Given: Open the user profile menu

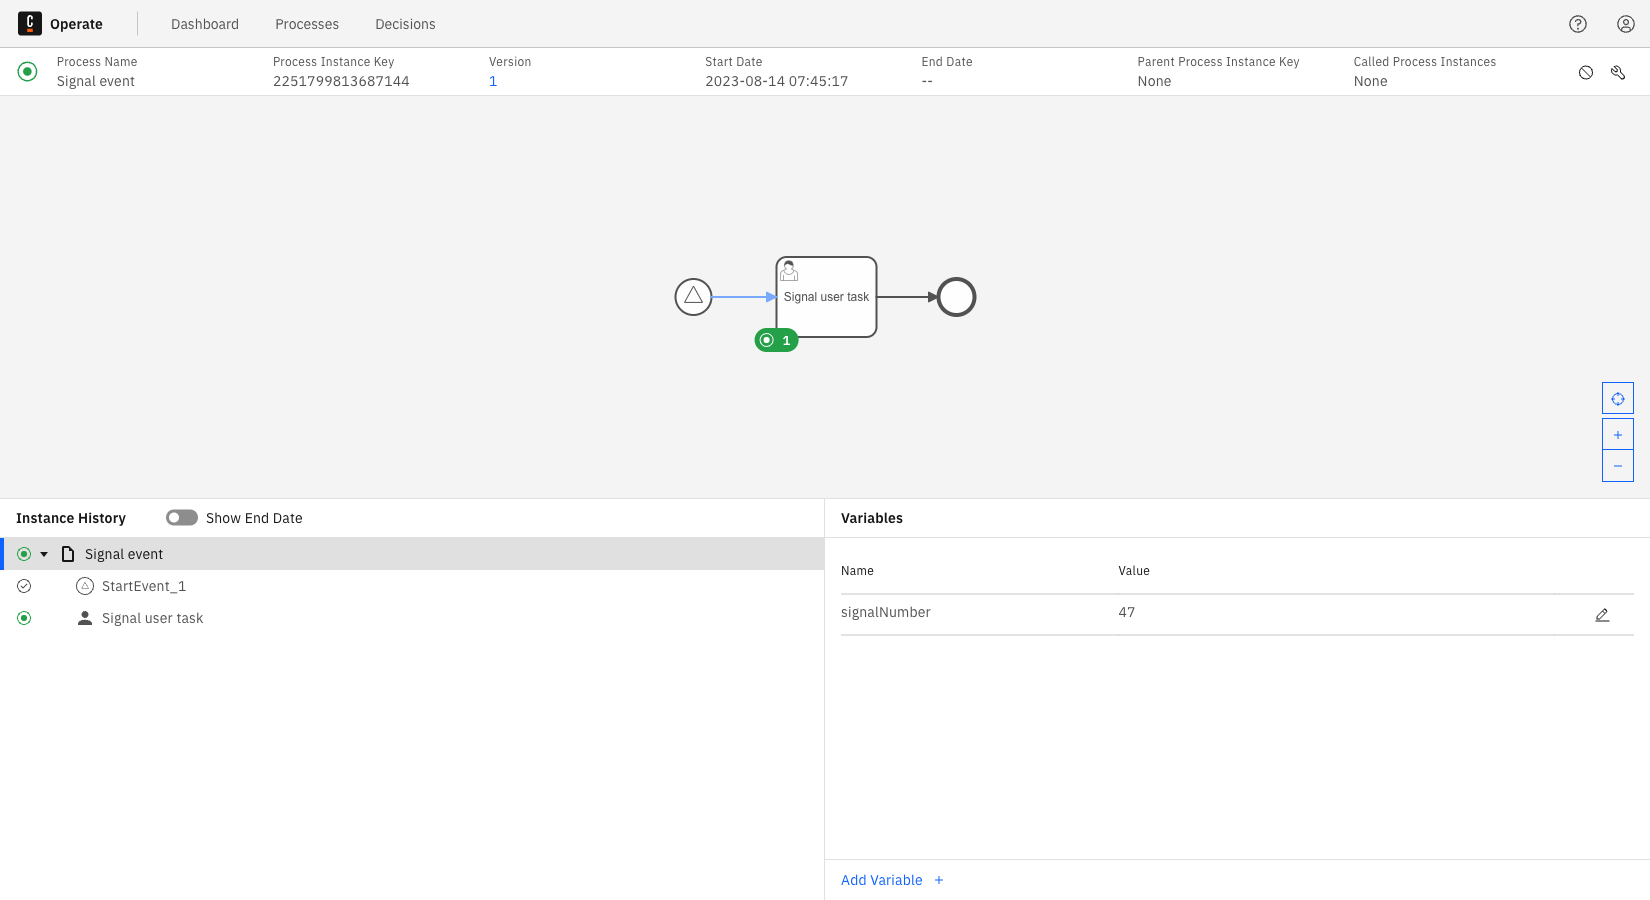Looking at the screenshot, I should coord(1626,24).
